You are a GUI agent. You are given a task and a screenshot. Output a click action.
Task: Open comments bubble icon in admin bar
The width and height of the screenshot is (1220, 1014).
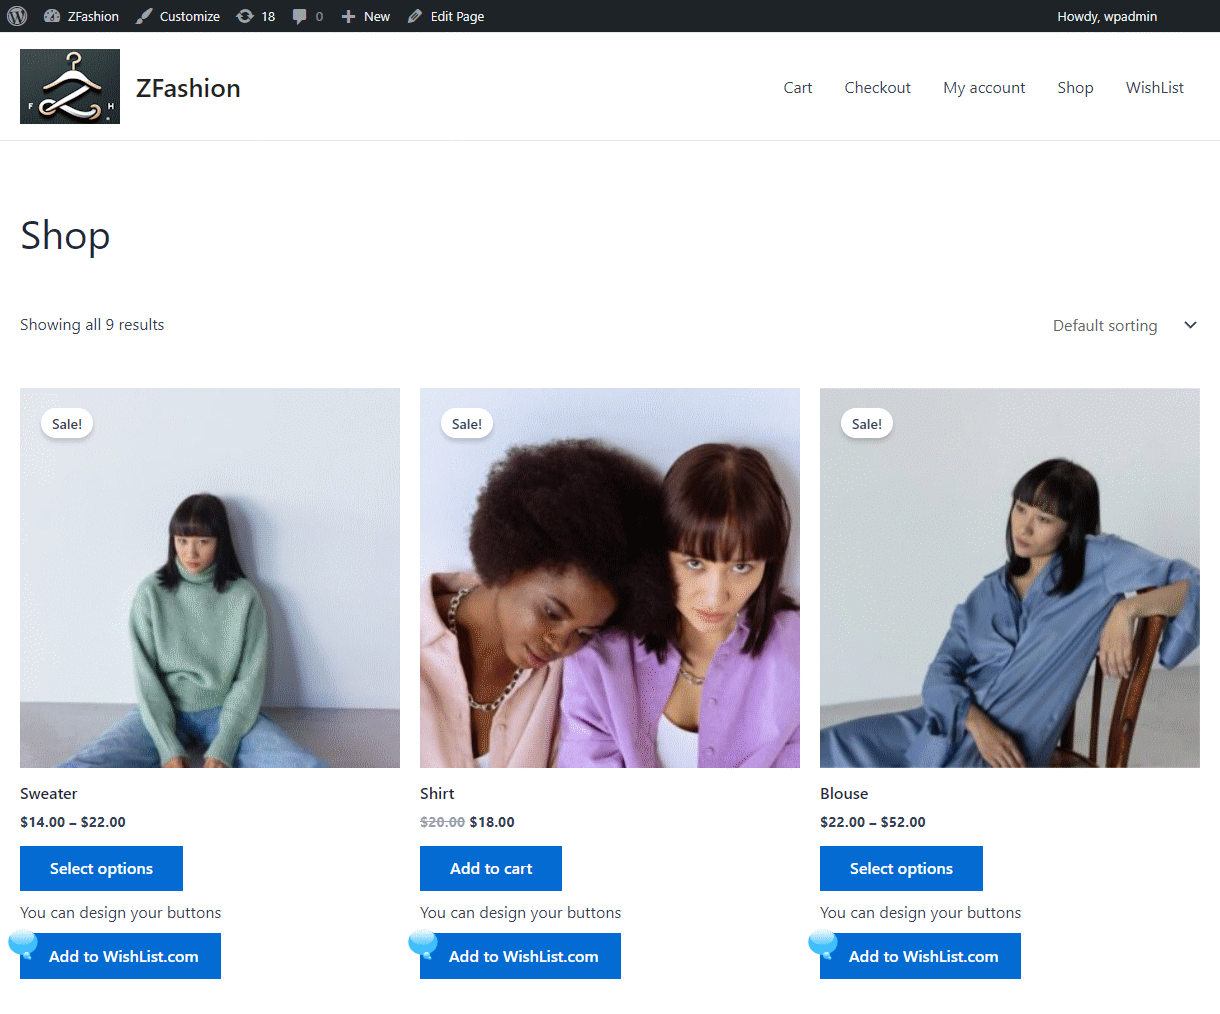tap(299, 16)
